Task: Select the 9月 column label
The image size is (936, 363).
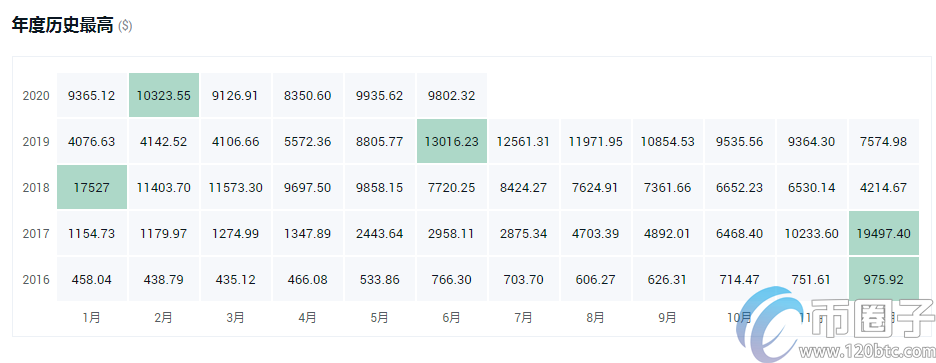Action: click(x=667, y=318)
